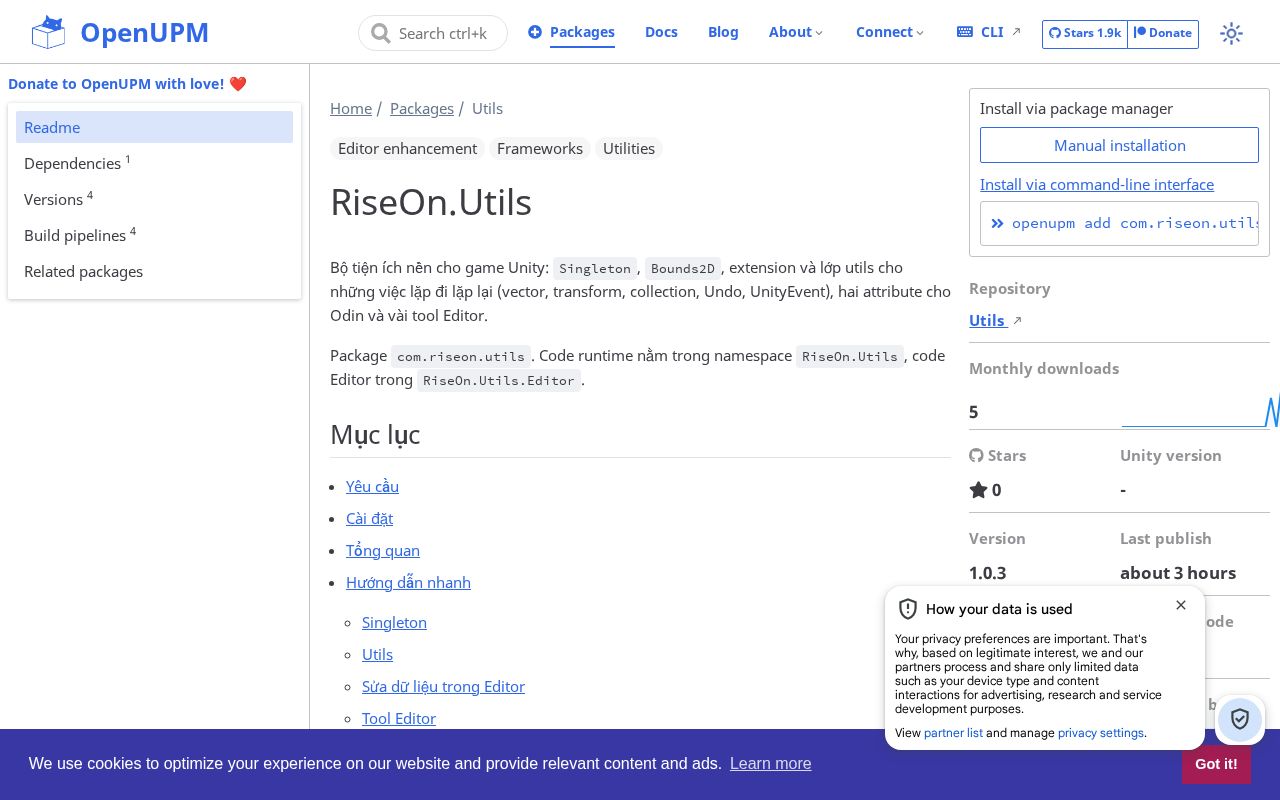Jump to the Singleton section link
Image resolution: width=1280 pixels, height=800 pixels.
pos(394,622)
